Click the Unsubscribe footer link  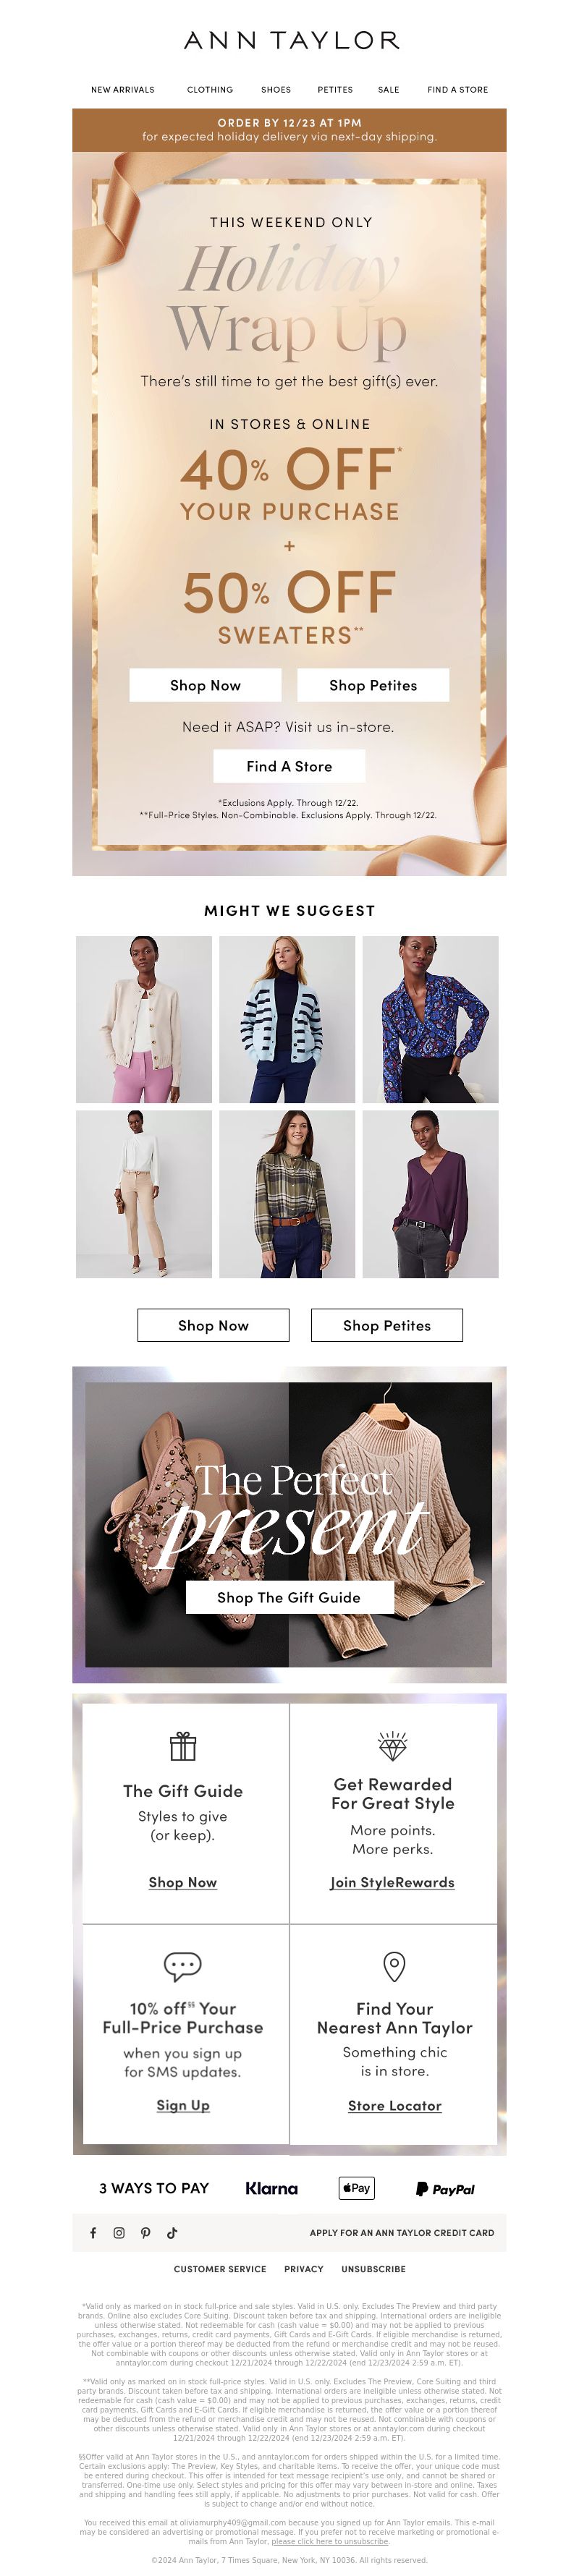click(x=374, y=2269)
